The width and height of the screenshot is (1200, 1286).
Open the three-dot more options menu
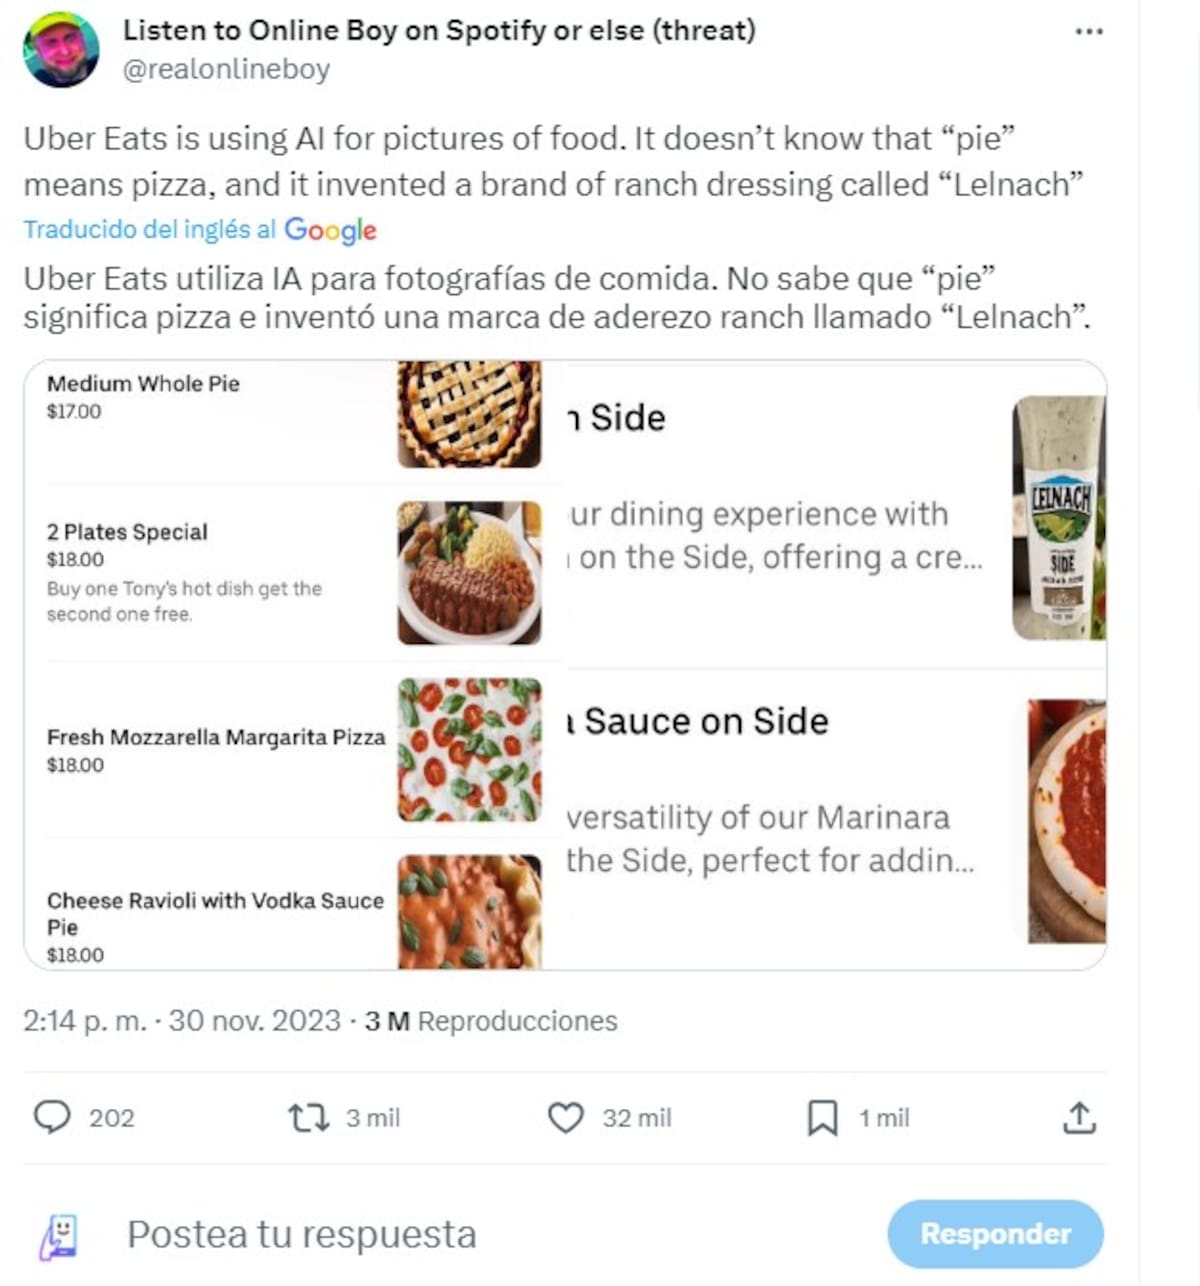click(1088, 32)
